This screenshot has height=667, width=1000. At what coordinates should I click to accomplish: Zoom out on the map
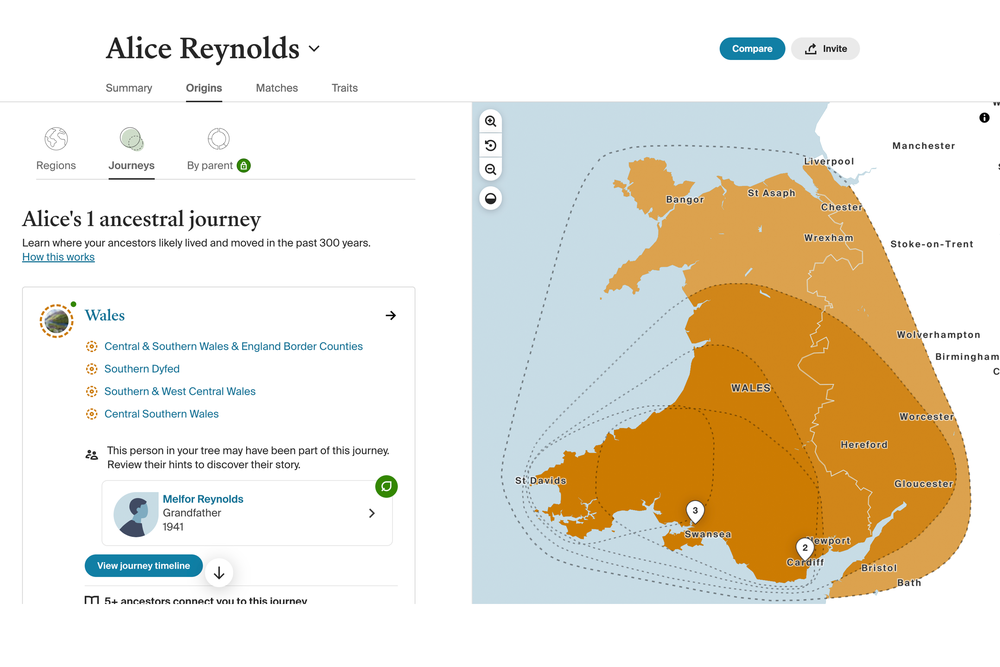tap(490, 170)
